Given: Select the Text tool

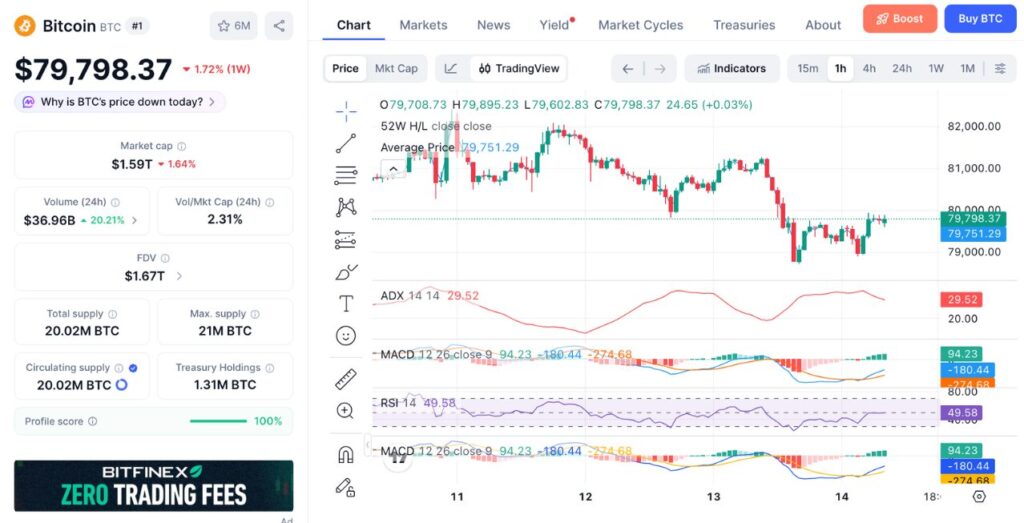Looking at the screenshot, I should tap(345, 304).
